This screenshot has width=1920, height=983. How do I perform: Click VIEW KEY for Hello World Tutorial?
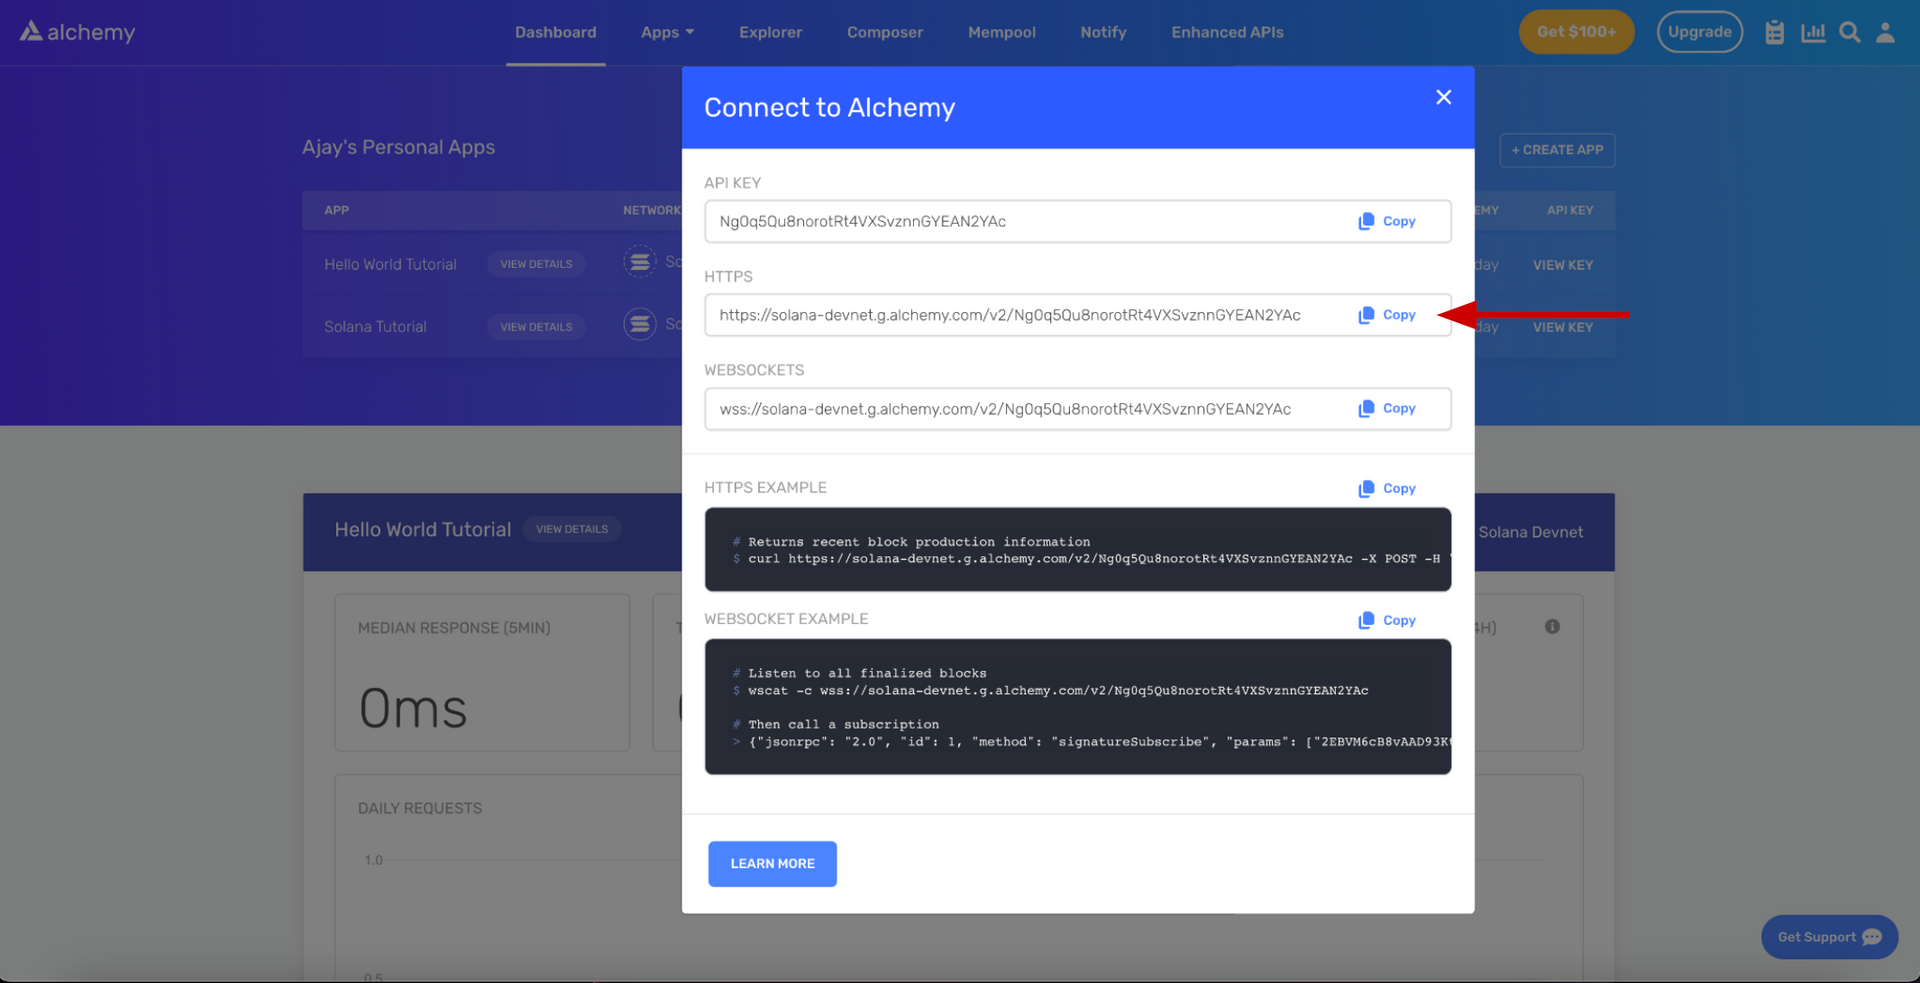pyautogui.click(x=1563, y=265)
